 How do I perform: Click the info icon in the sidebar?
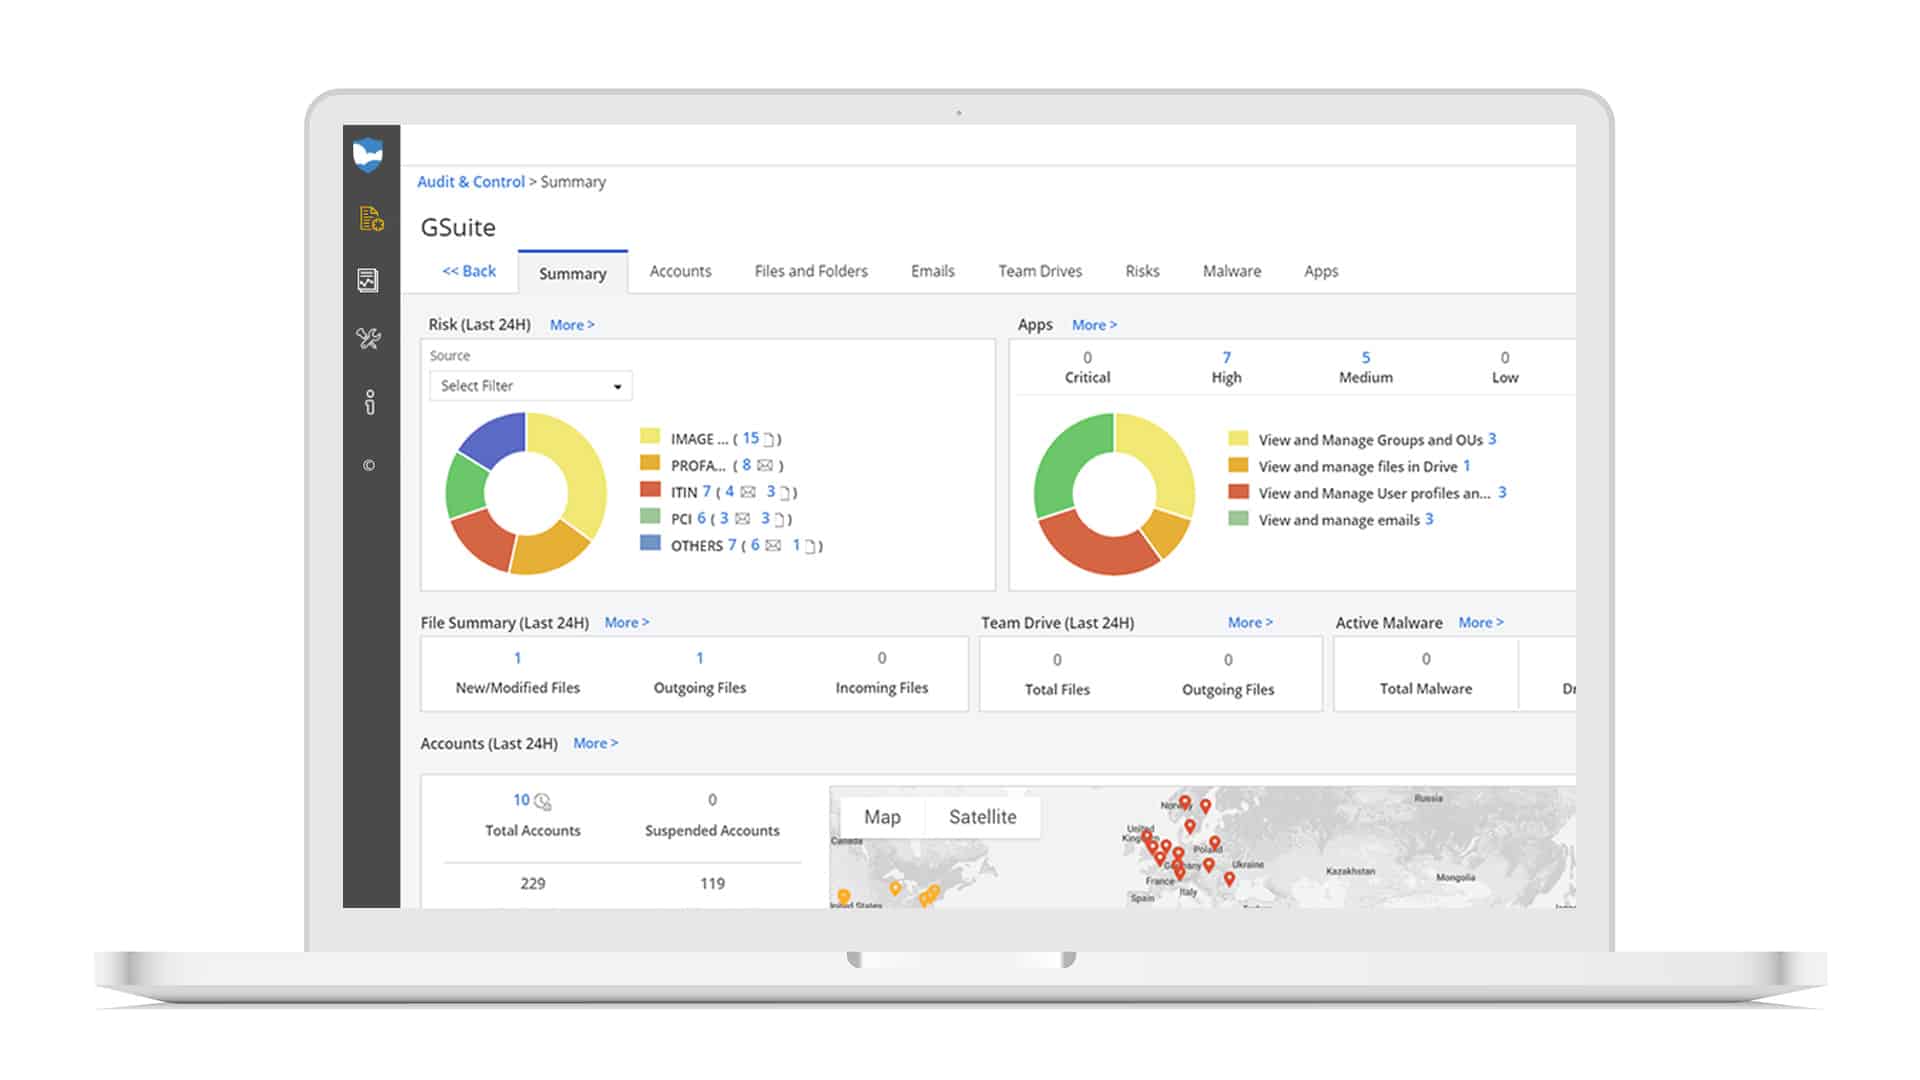pos(370,402)
